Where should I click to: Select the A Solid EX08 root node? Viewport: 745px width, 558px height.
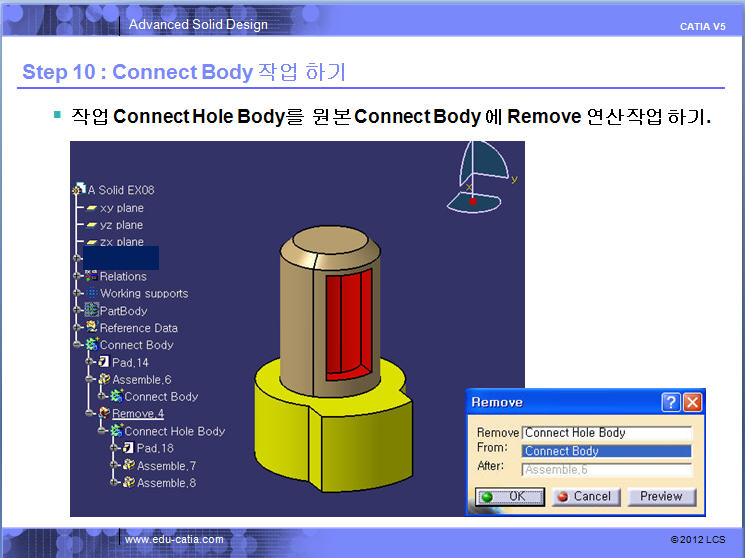(x=120, y=190)
